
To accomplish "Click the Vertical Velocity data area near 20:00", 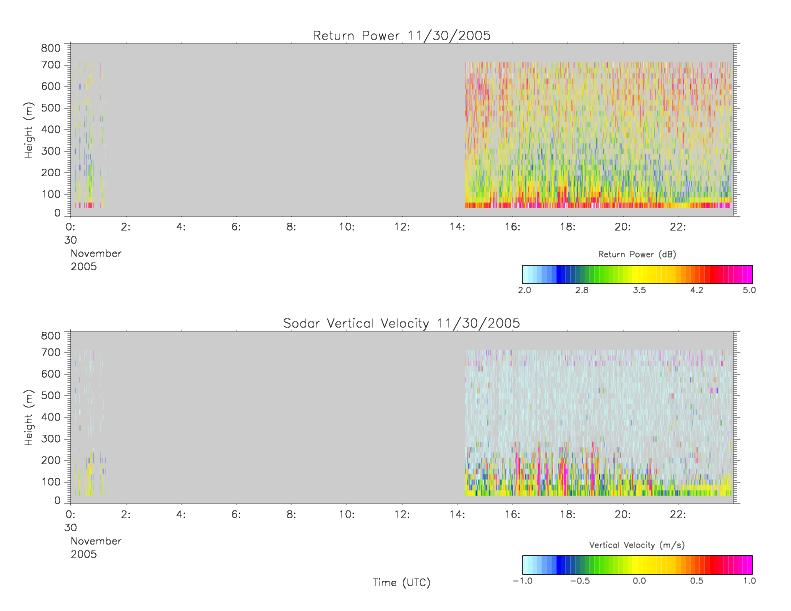I will click(623, 423).
